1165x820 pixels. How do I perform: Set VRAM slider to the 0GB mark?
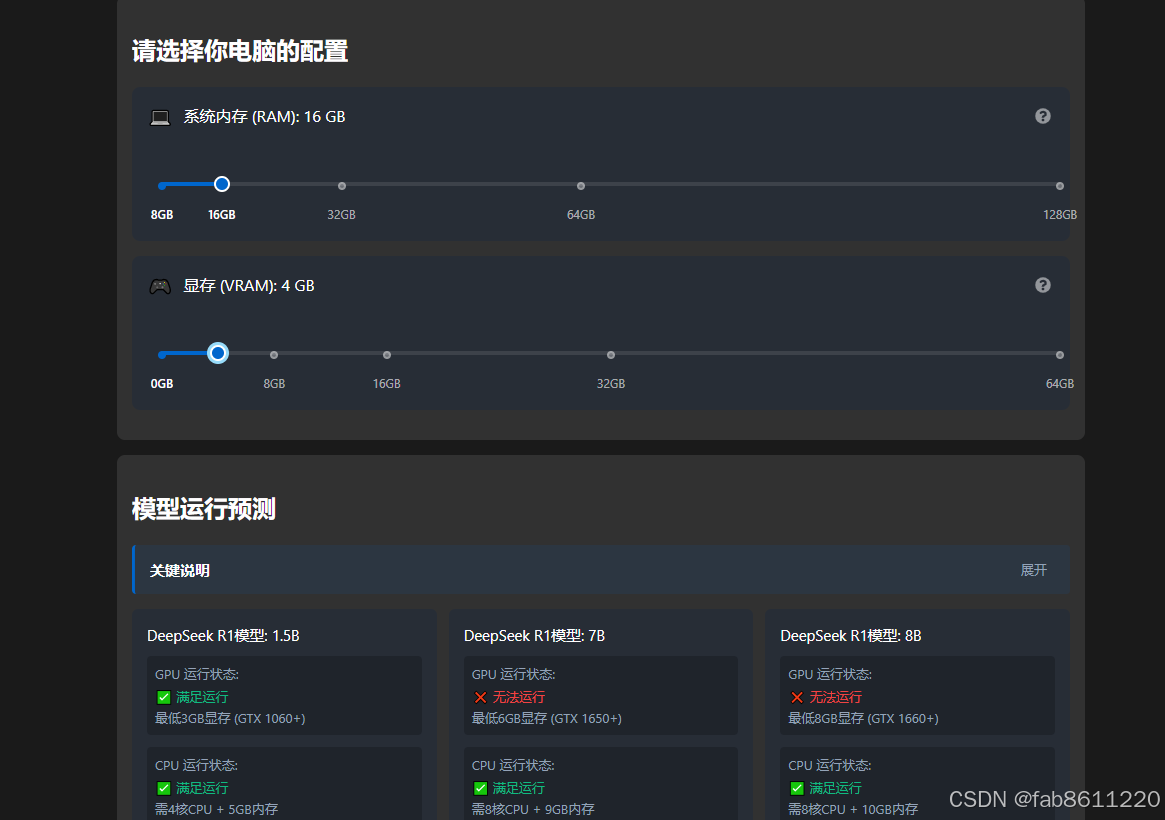(162, 355)
